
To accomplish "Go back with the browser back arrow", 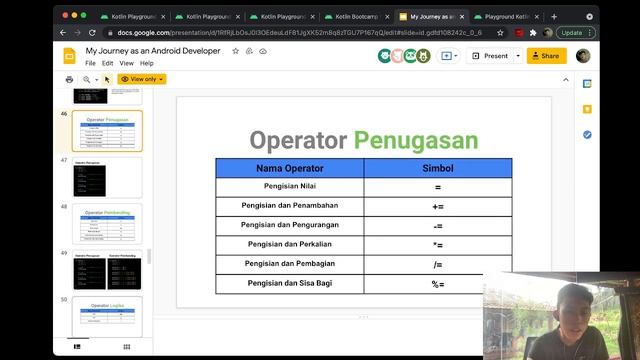I will (x=63, y=33).
